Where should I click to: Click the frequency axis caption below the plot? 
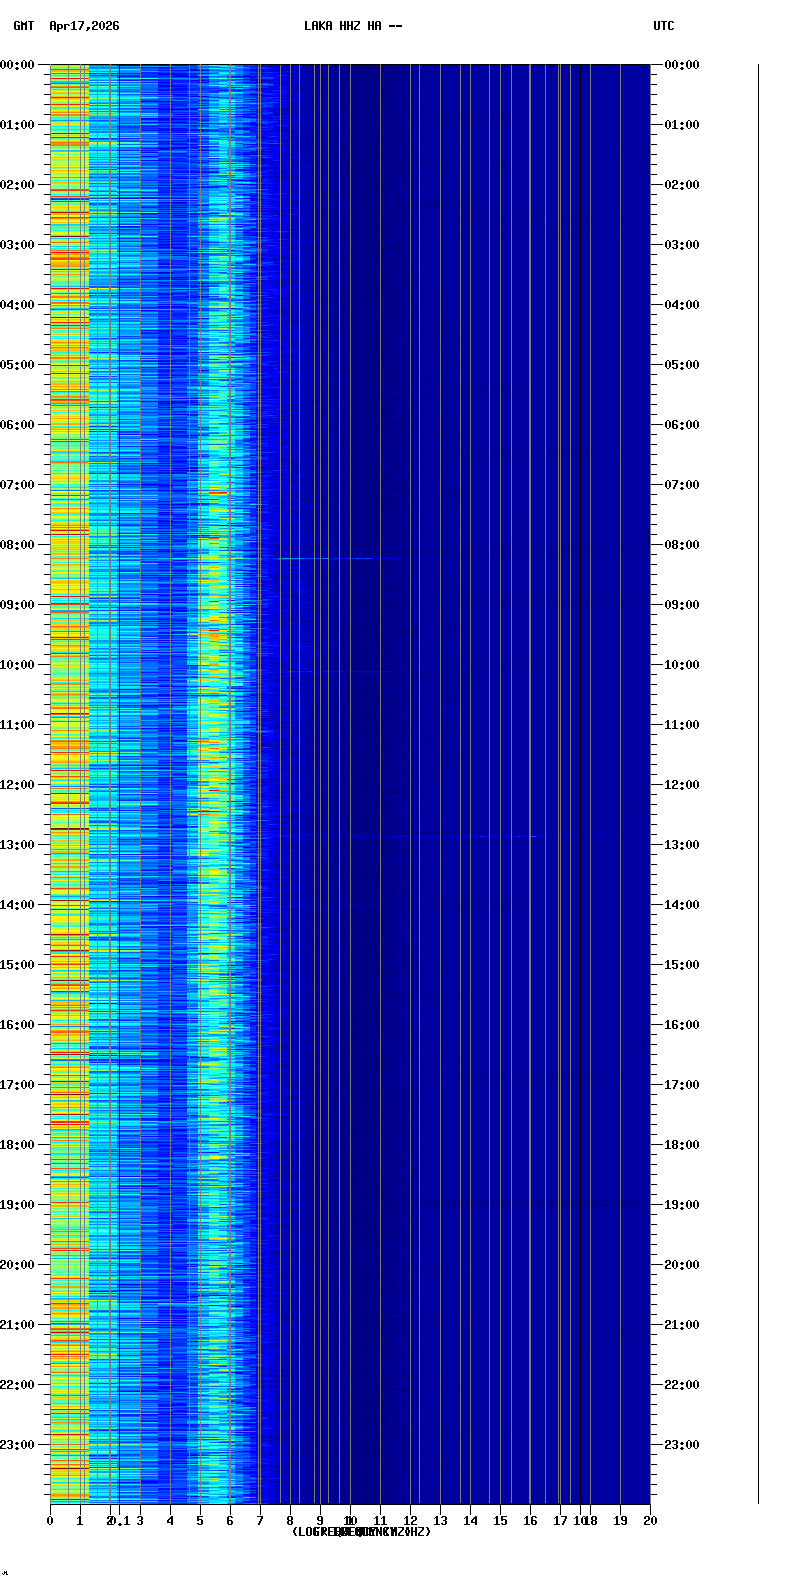pos(361,1532)
